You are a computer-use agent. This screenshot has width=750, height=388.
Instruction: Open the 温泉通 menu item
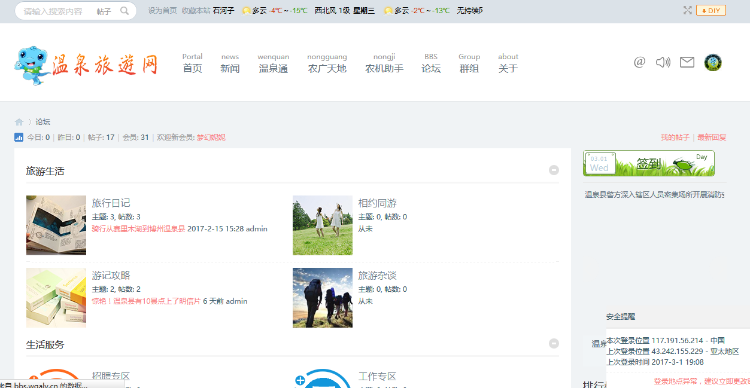[x=273, y=63]
